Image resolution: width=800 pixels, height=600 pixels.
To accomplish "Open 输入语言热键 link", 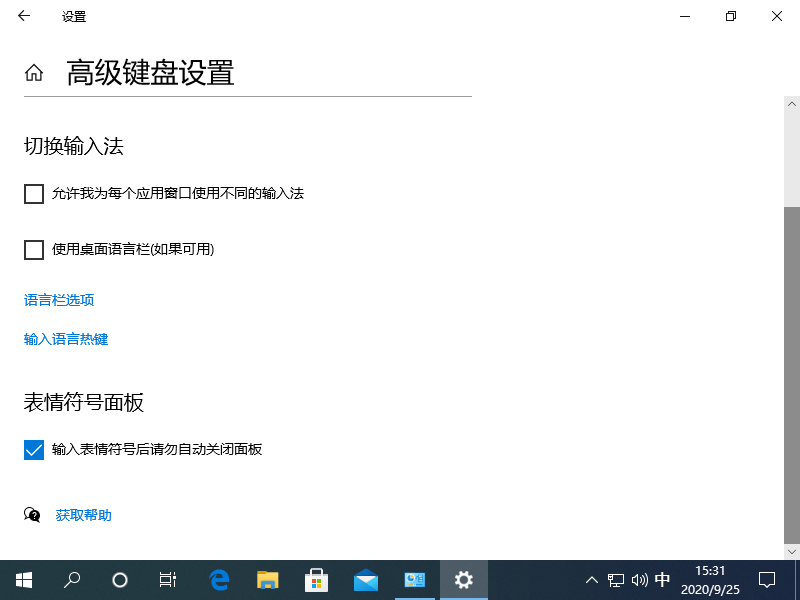I will [65, 338].
